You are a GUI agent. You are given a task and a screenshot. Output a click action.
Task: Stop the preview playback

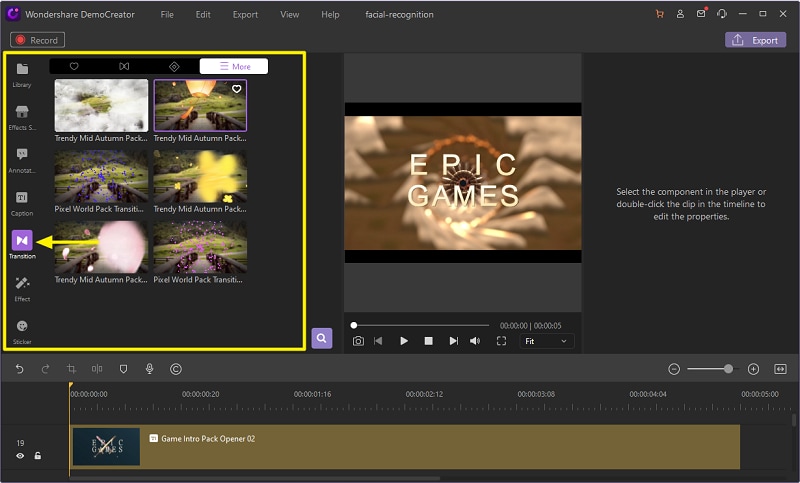click(x=429, y=341)
